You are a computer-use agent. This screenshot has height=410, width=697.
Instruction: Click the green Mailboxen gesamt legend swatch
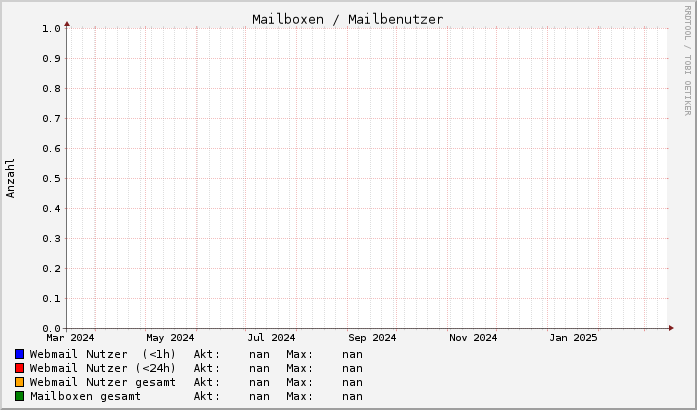click(x=20, y=396)
